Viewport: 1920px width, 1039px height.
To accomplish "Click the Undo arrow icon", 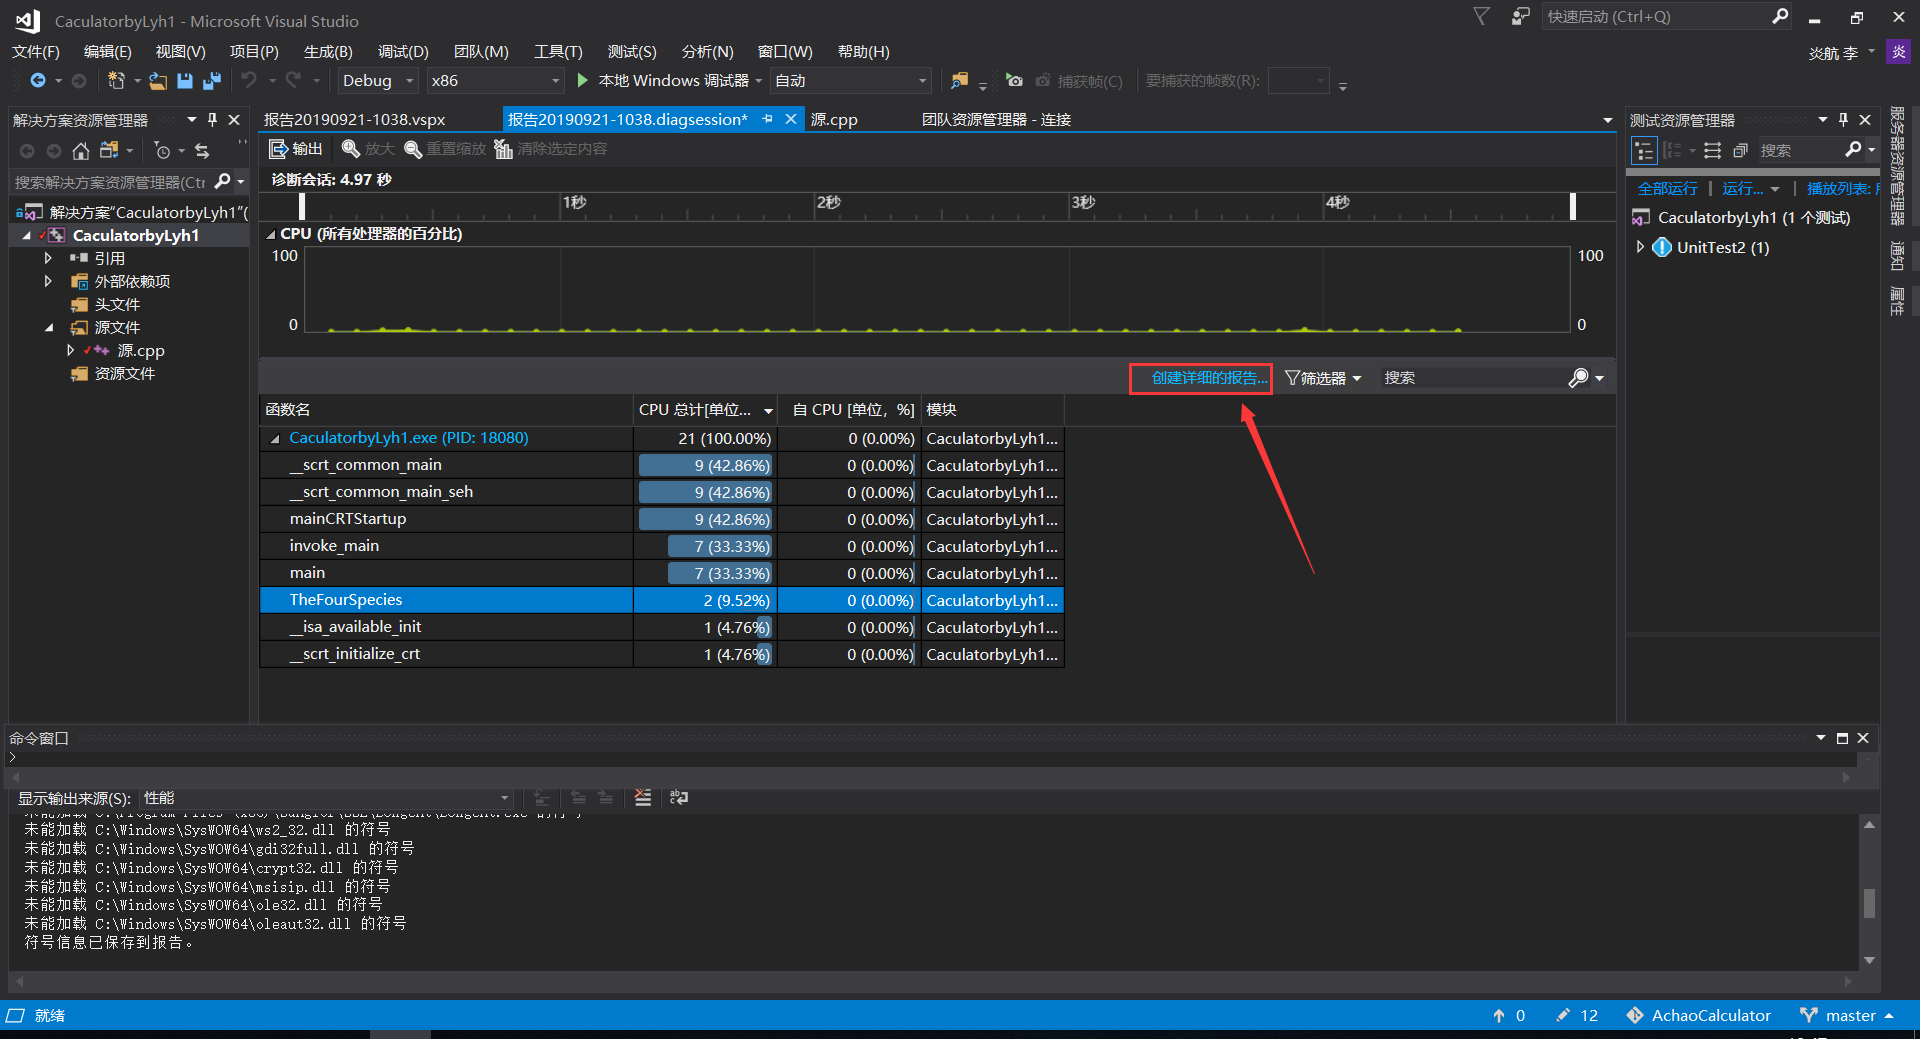I will point(249,81).
